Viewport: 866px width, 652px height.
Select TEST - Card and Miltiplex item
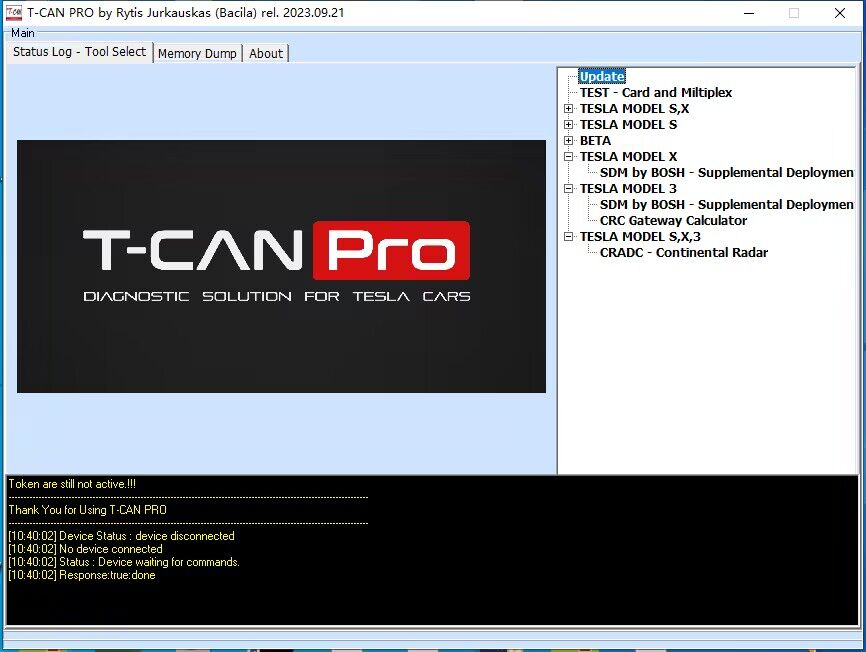click(x=656, y=92)
